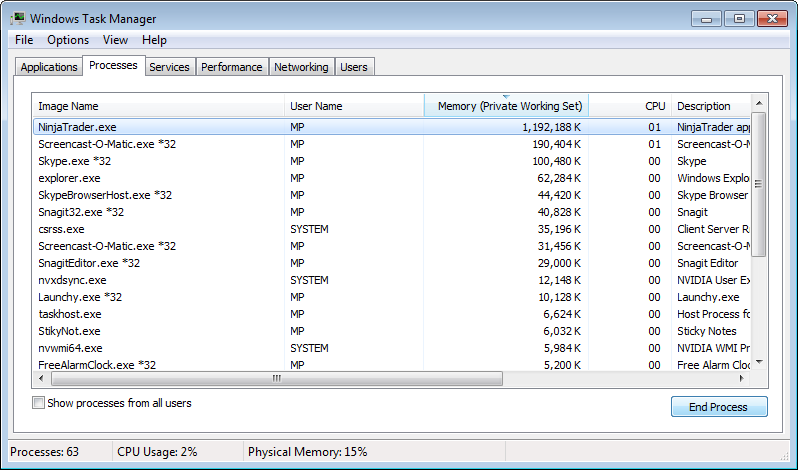Sort by Description column header
Viewport: 798px width, 470px height.
711,106
